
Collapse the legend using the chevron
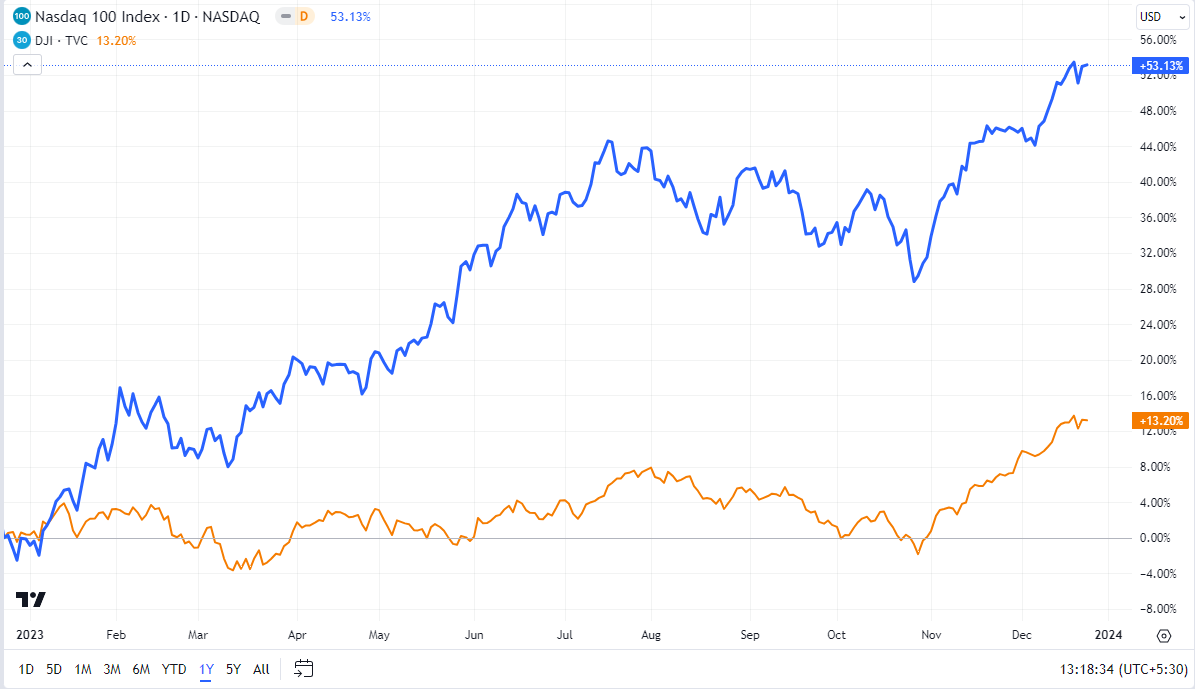pos(27,63)
